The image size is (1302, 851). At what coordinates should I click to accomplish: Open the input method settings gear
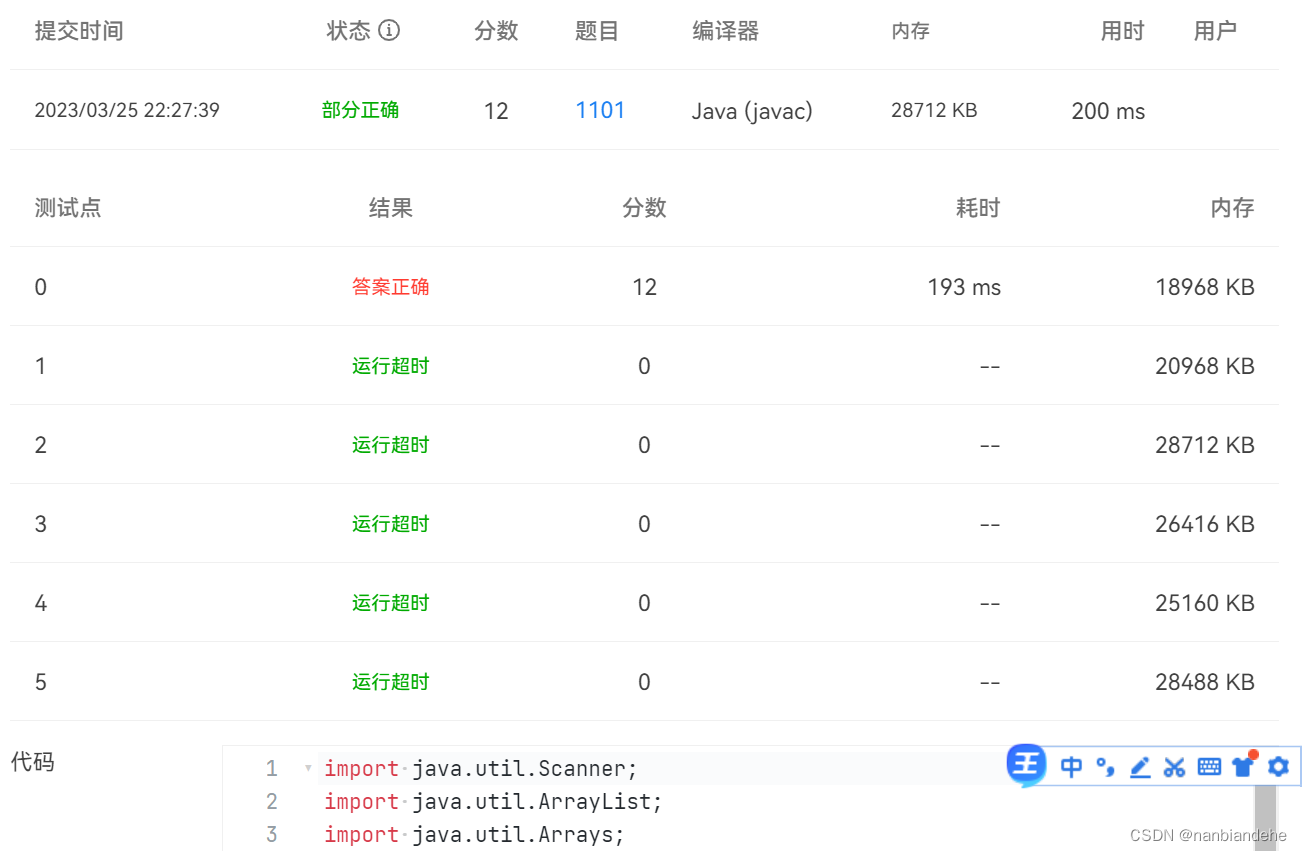(1277, 765)
